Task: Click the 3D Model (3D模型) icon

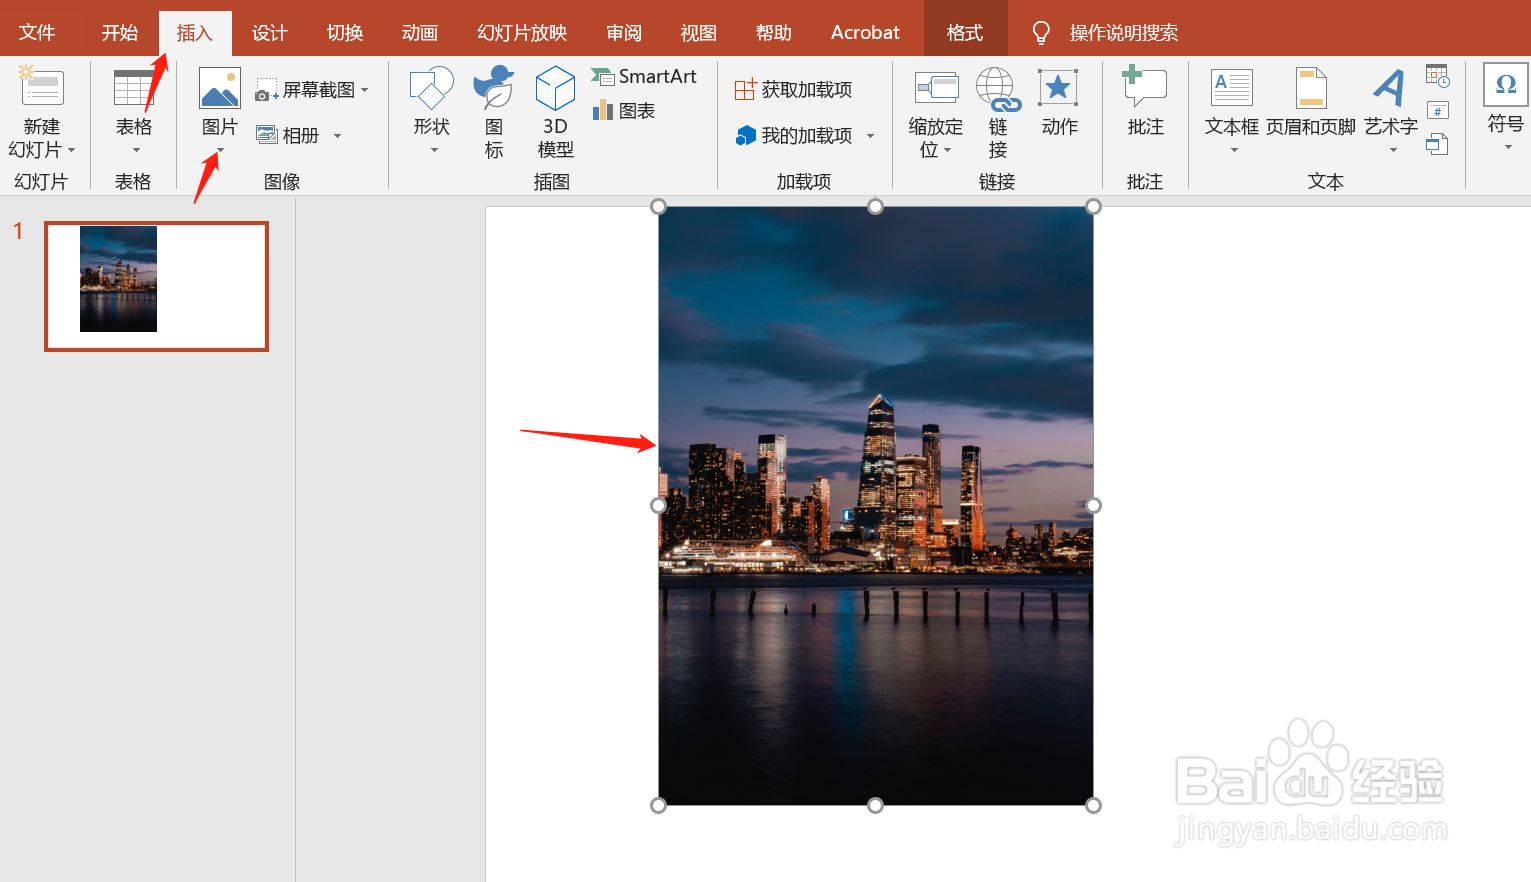Action: tap(555, 88)
